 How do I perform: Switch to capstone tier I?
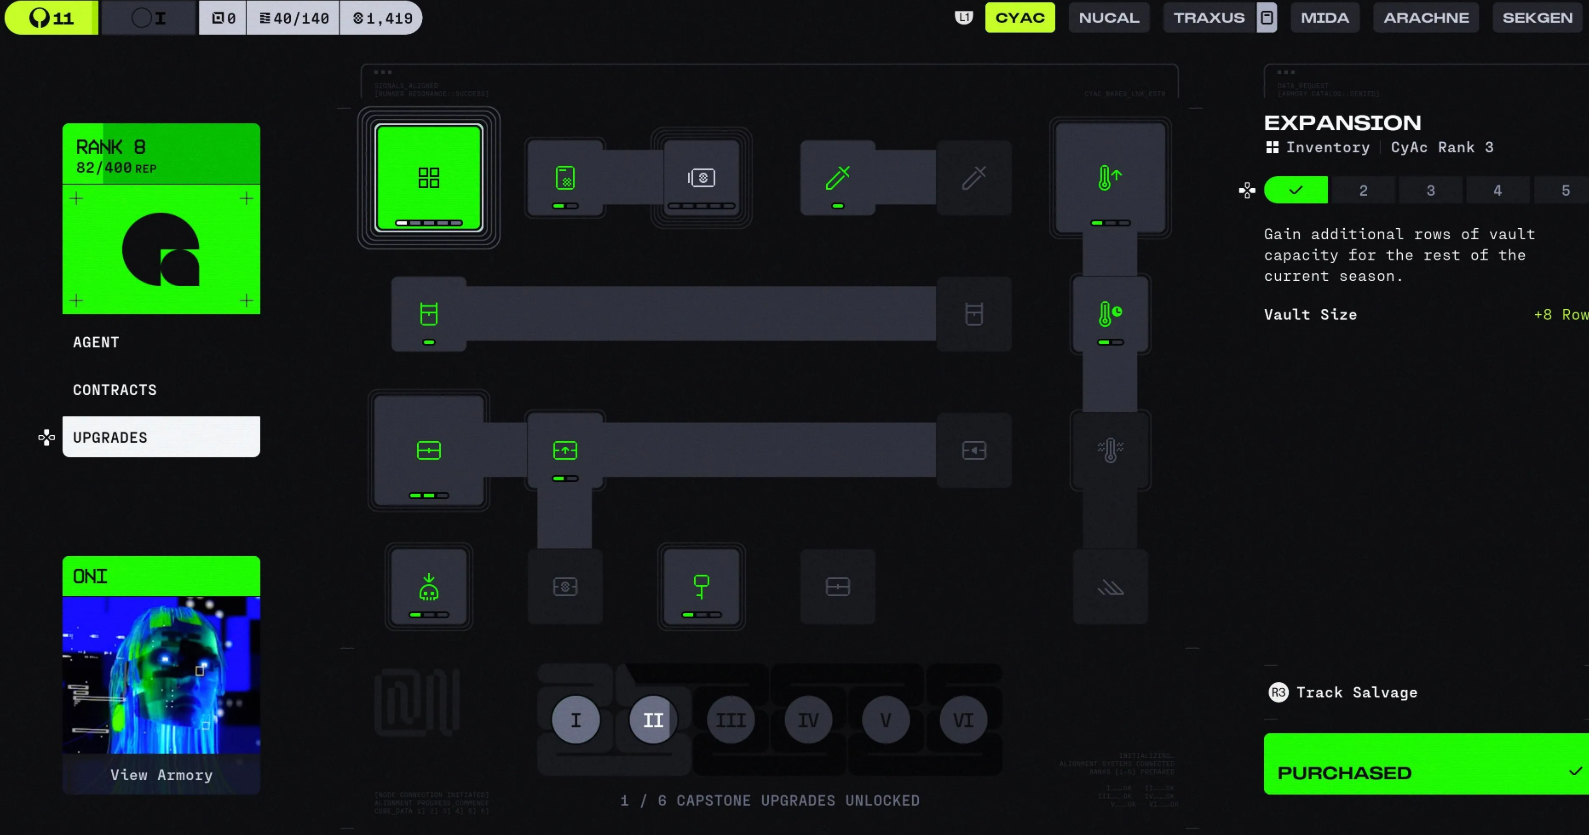click(x=576, y=720)
